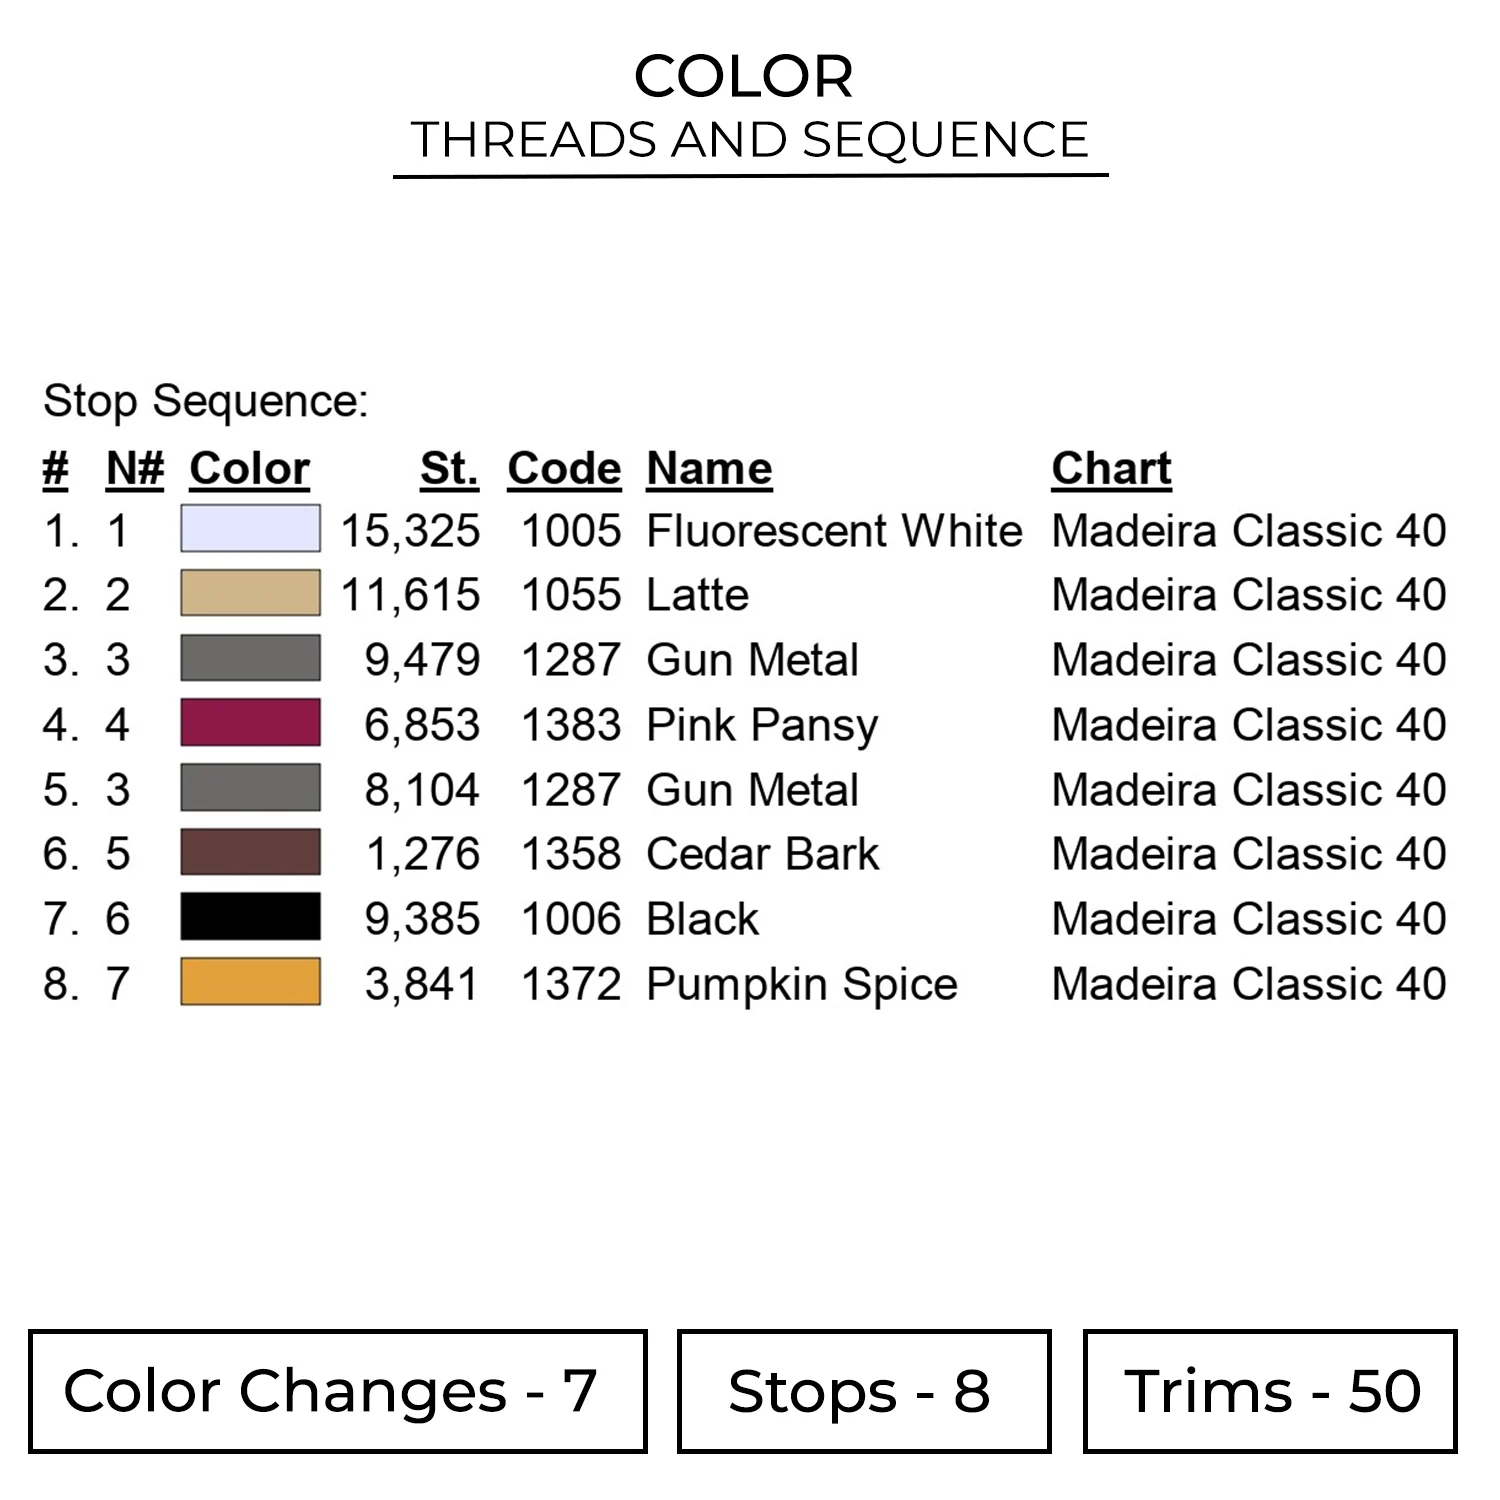This screenshot has height=1500, width=1500.
Task: Click the N# column header
Action: pos(135,468)
